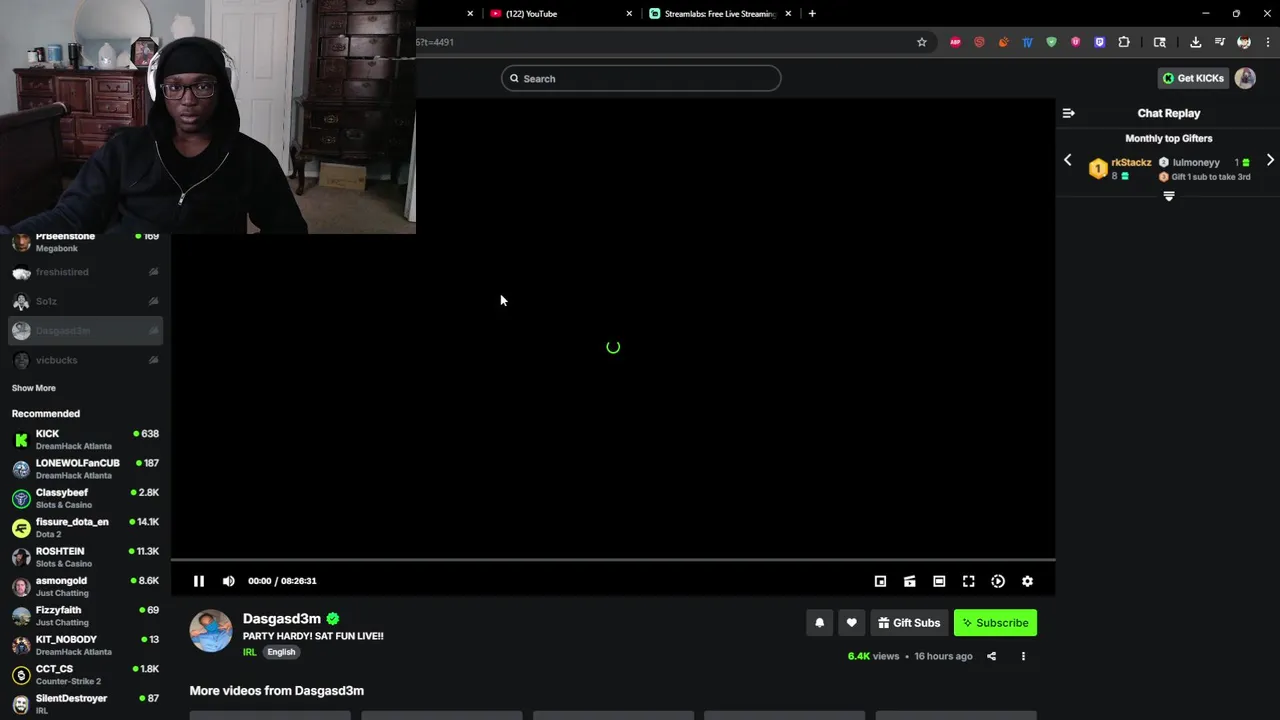Open the ABP Adblock Plus extension
This screenshot has width=1280, height=720.
[x=955, y=42]
